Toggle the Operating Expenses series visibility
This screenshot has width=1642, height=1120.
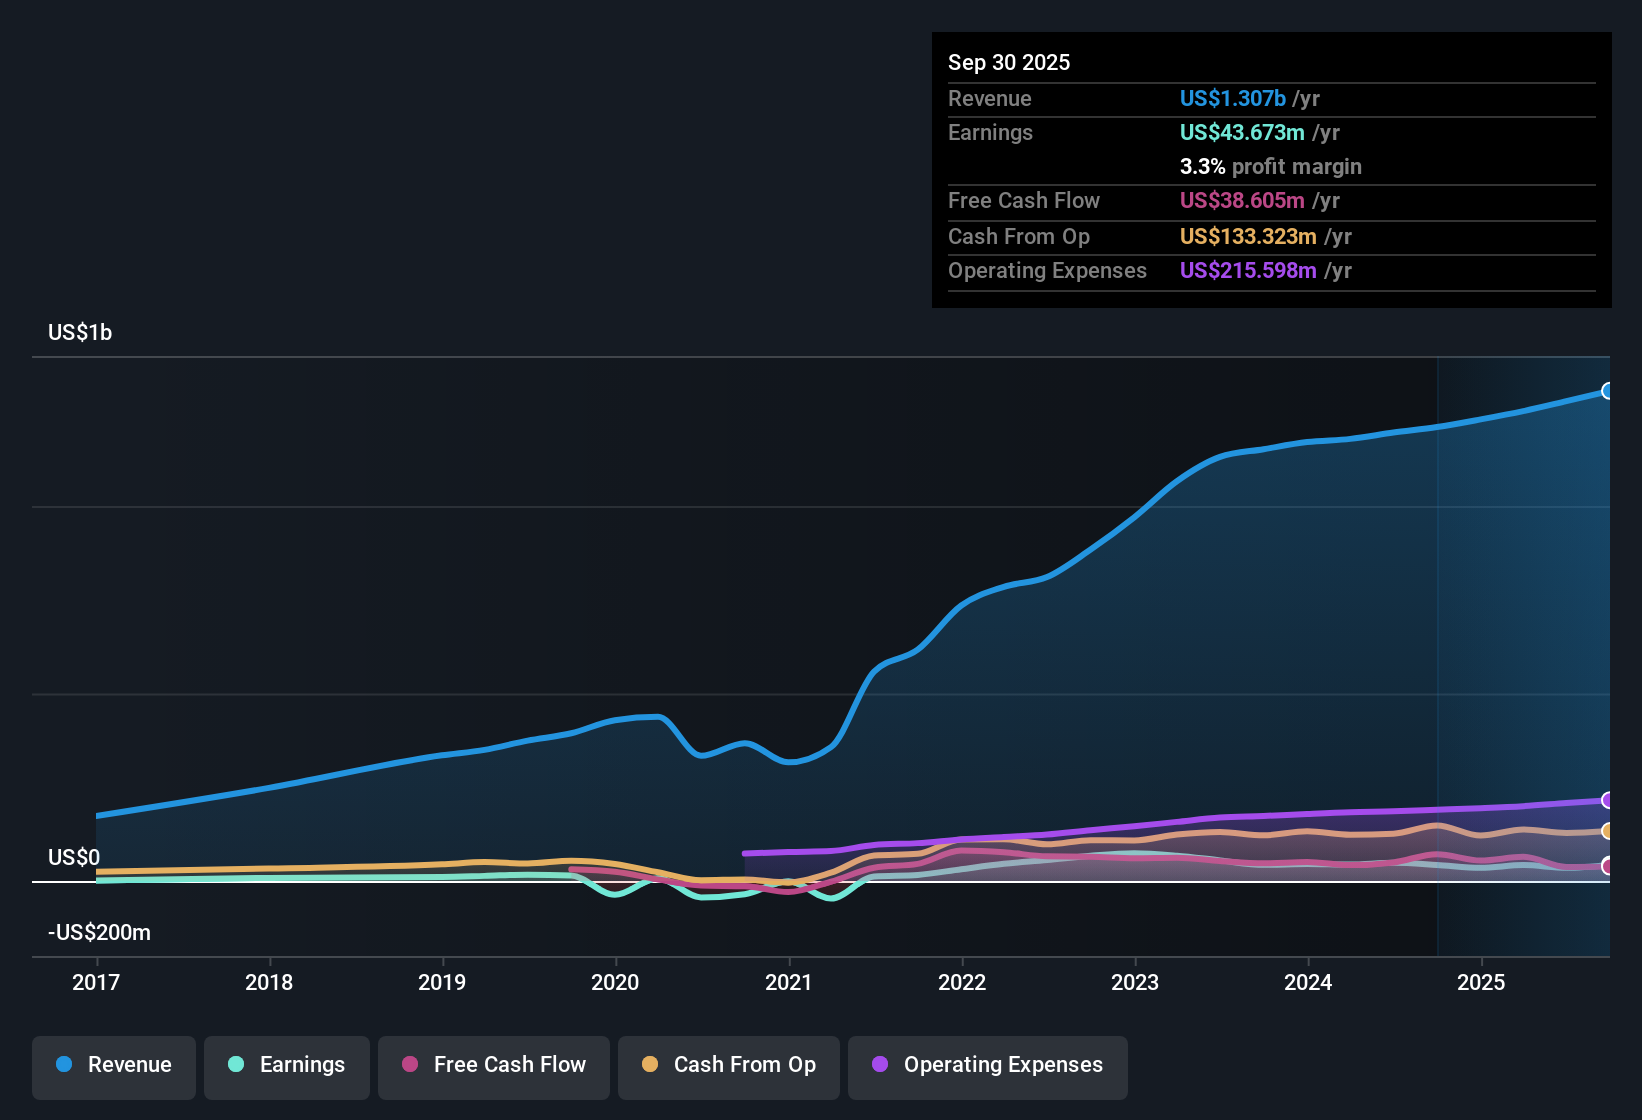tap(987, 1067)
